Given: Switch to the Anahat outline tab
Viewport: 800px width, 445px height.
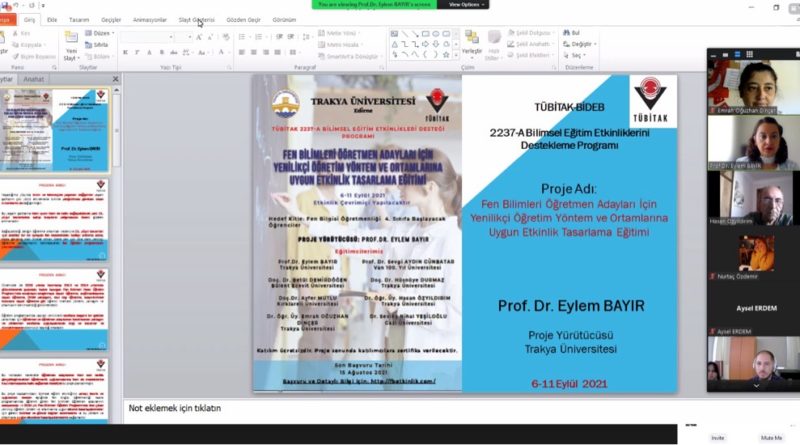Looking at the screenshot, I should pos(34,79).
